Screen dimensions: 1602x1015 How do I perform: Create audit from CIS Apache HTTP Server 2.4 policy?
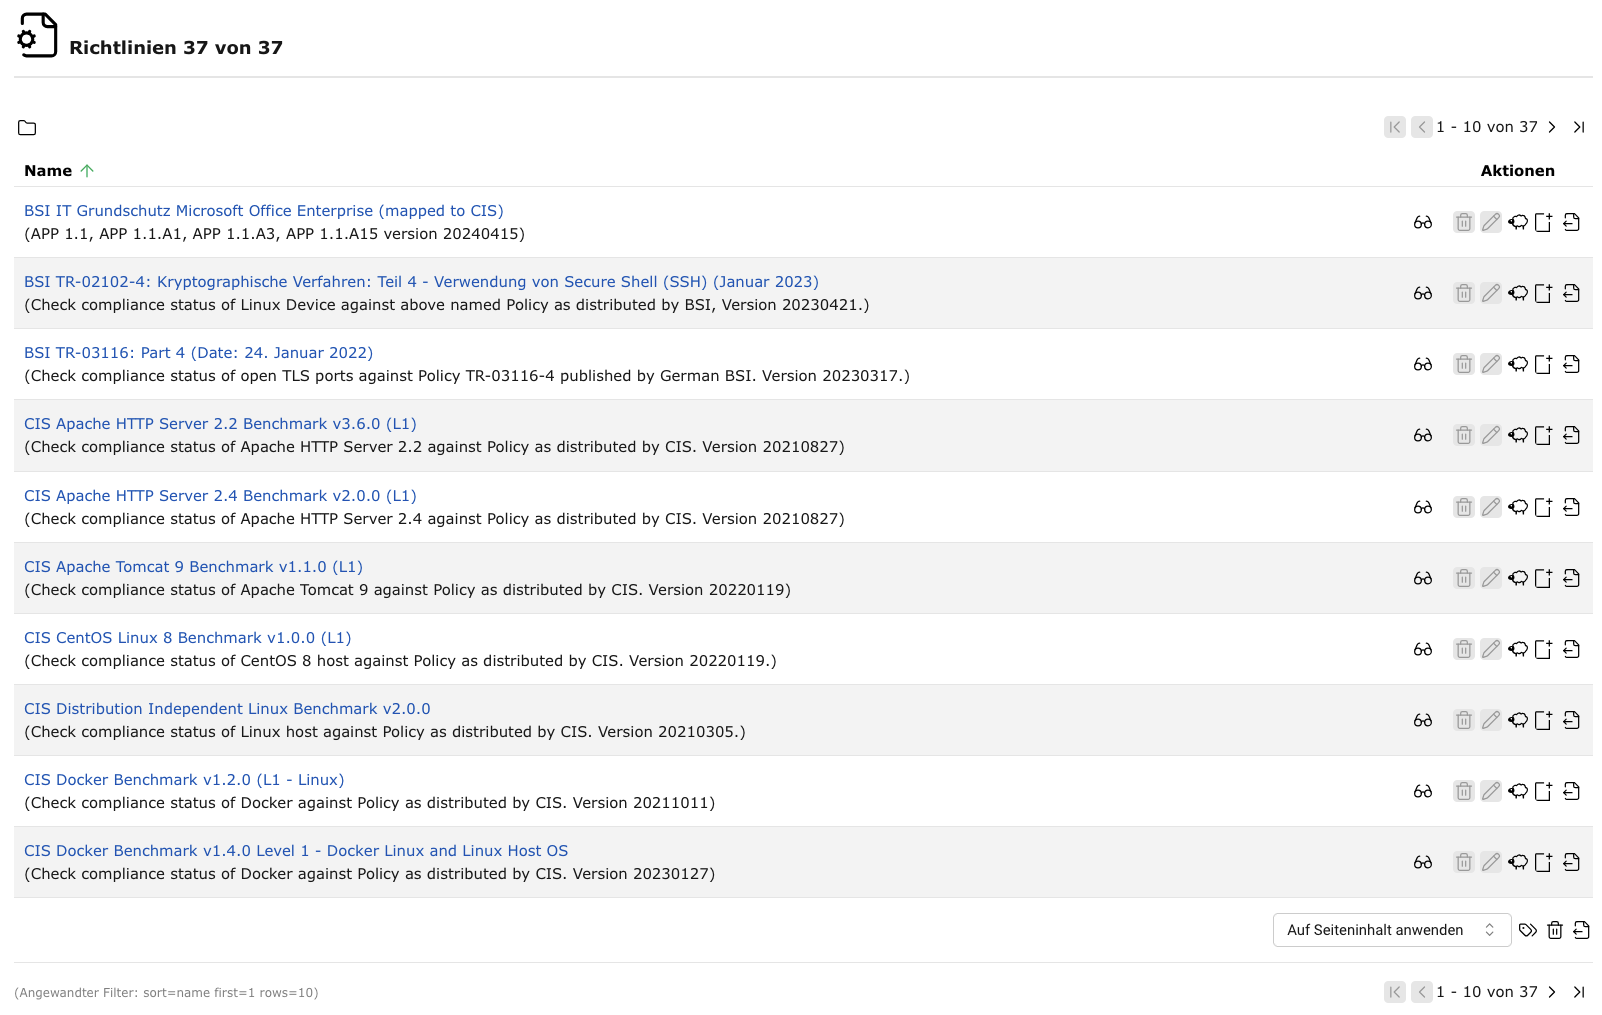tap(1543, 507)
